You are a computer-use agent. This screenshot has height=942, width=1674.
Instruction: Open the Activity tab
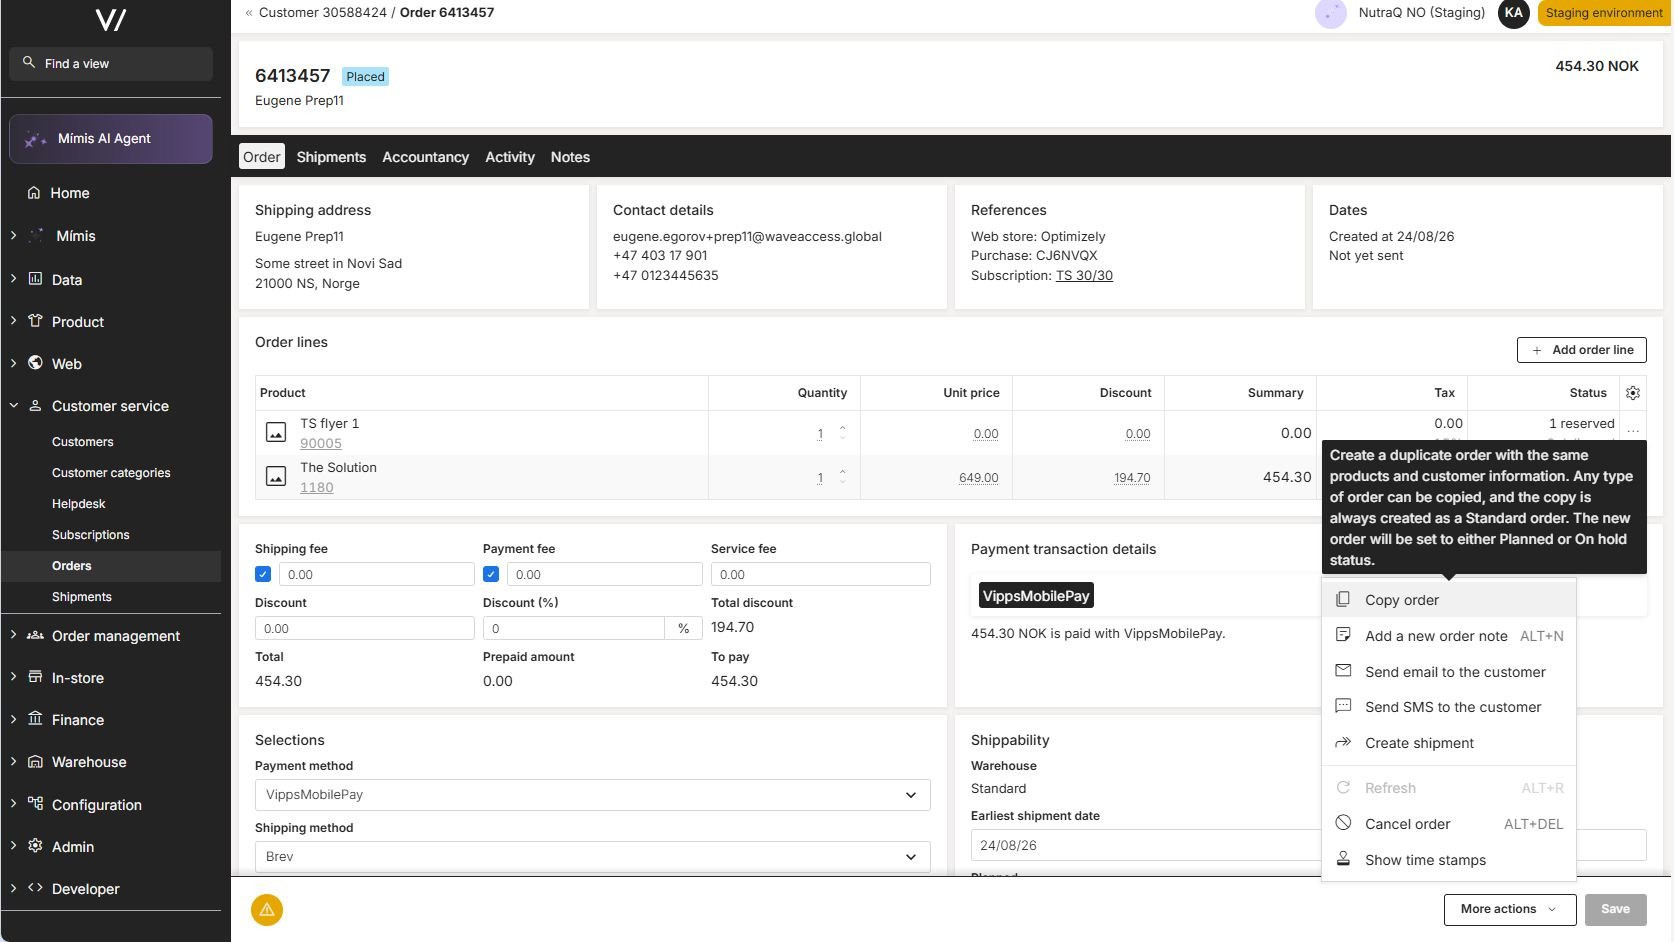point(510,157)
